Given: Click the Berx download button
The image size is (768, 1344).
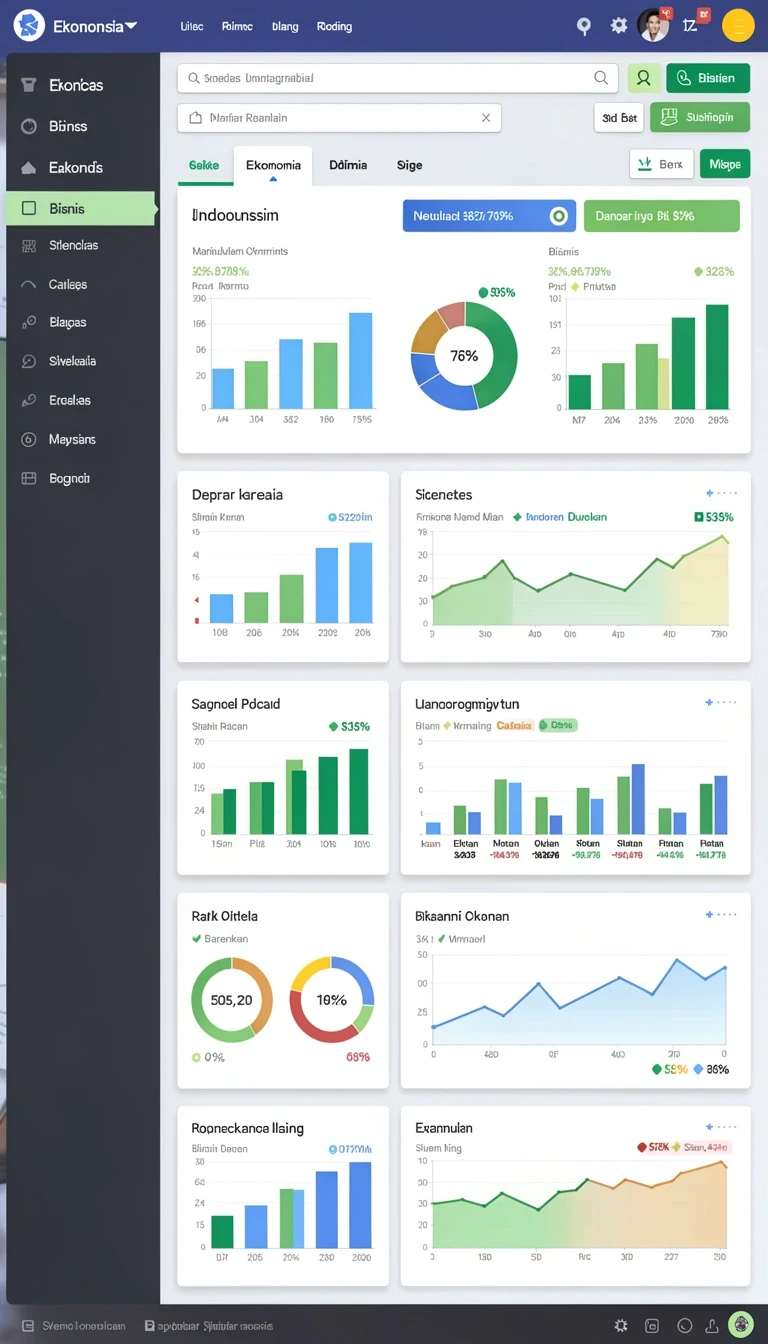Looking at the screenshot, I should click(661, 164).
